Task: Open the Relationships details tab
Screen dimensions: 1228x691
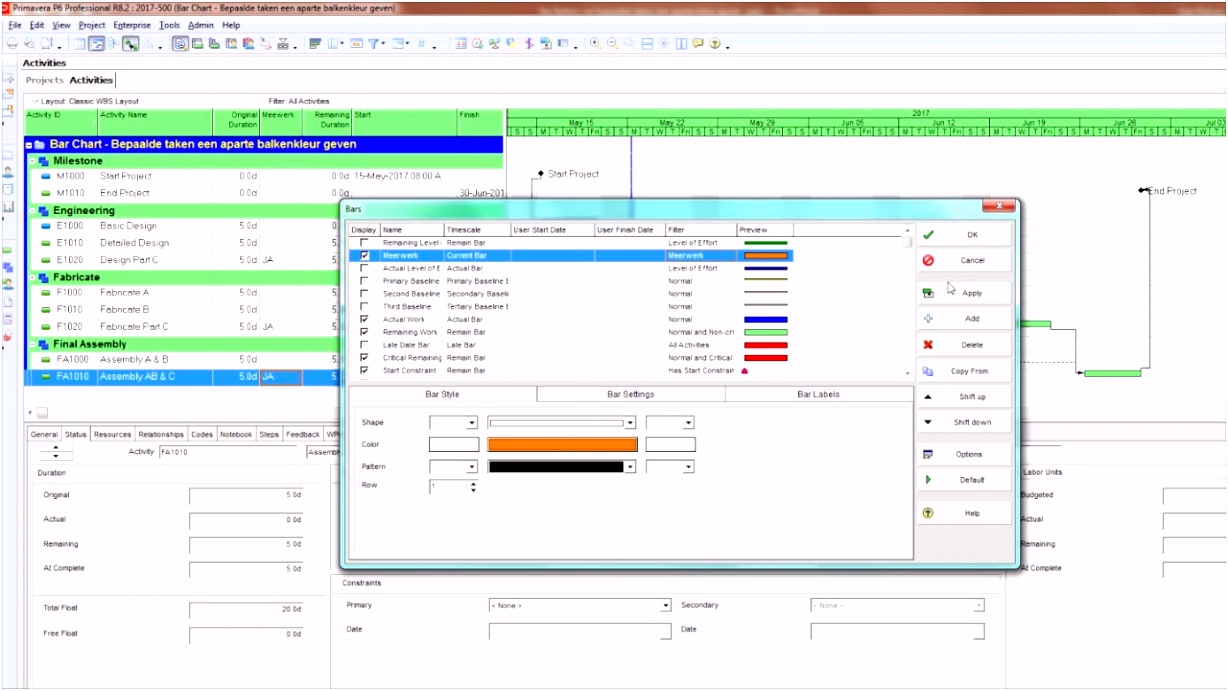Action: coord(161,435)
